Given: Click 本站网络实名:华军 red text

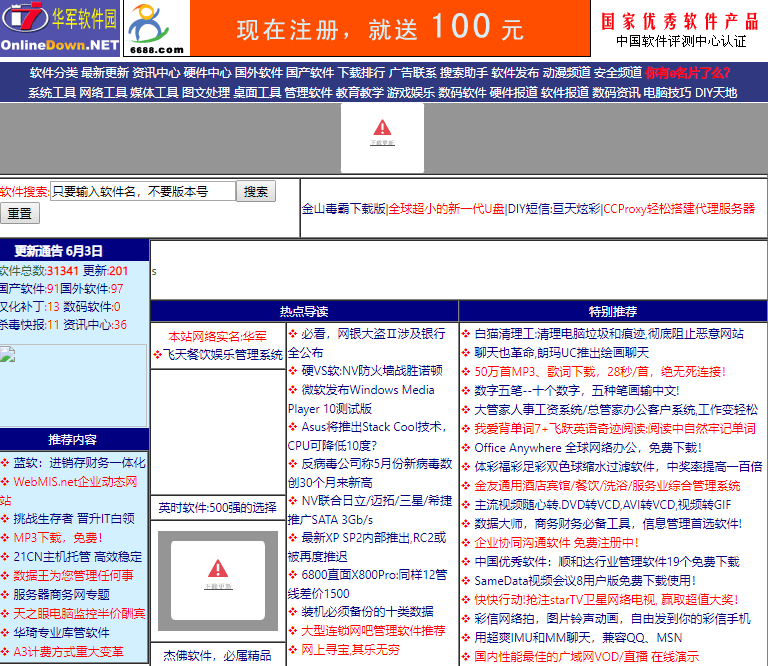Looking at the screenshot, I should tap(217, 336).
